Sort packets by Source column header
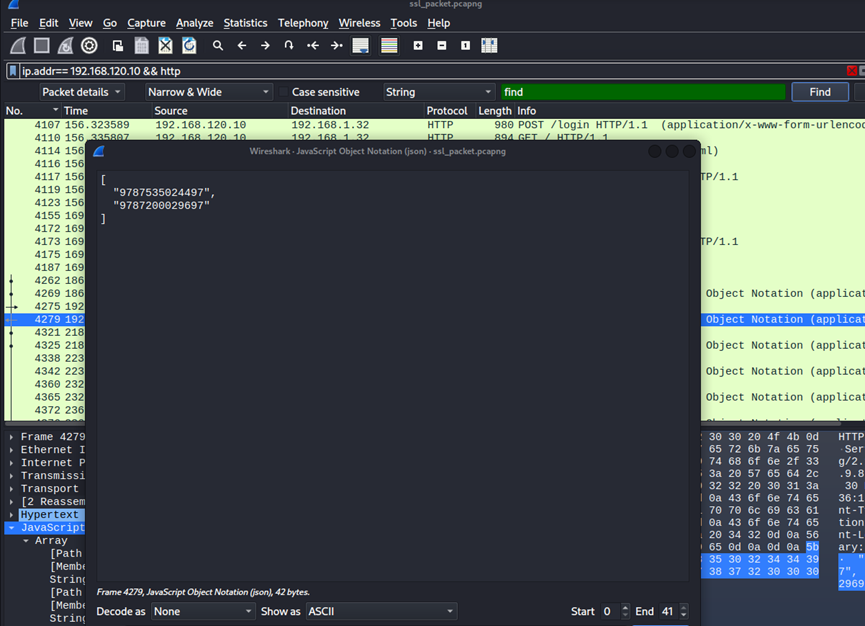The width and height of the screenshot is (865, 626). tap(220, 111)
